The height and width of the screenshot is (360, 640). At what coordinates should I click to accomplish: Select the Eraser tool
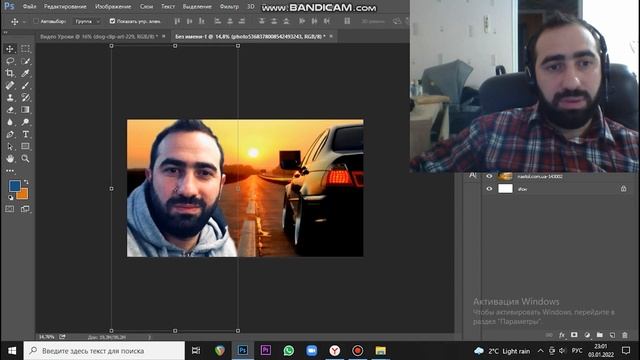click(x=10, y=110)
